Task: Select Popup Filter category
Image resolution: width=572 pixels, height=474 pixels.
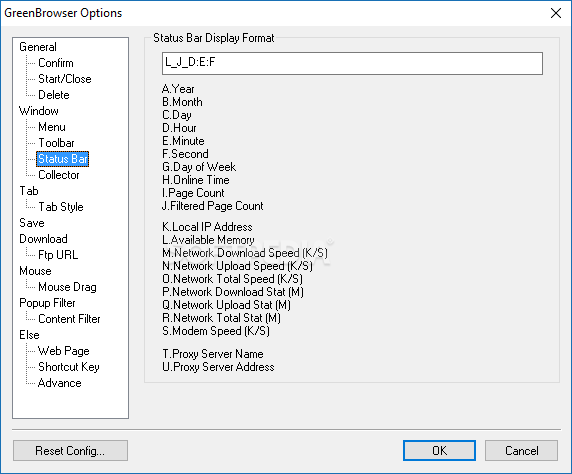Action: tap(47, 303)
